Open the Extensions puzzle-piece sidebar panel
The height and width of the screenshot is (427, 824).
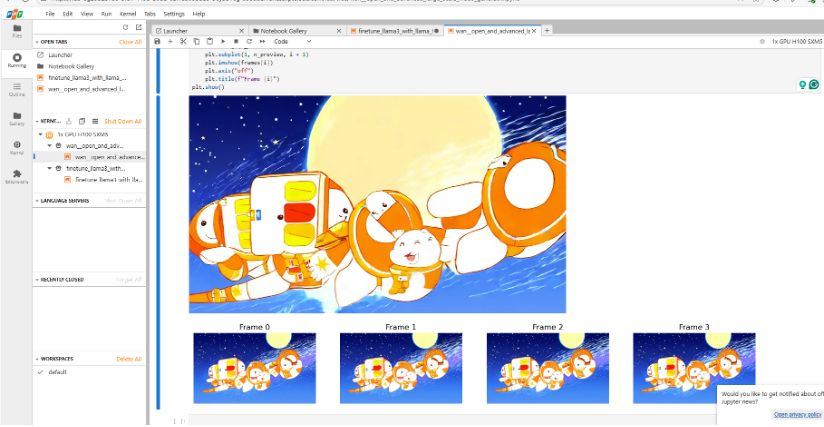click(x=17, y=176)
